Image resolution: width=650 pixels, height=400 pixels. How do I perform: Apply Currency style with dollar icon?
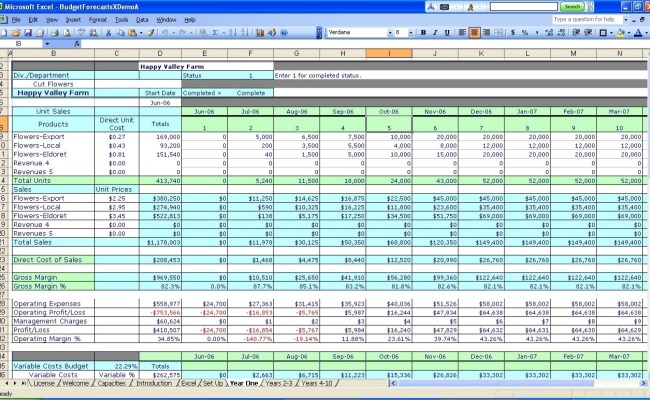click(513, 32)
